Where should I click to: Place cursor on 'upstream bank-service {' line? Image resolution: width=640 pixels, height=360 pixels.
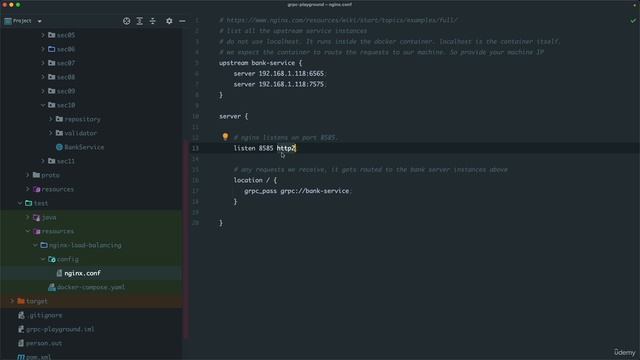pos(260,63)
